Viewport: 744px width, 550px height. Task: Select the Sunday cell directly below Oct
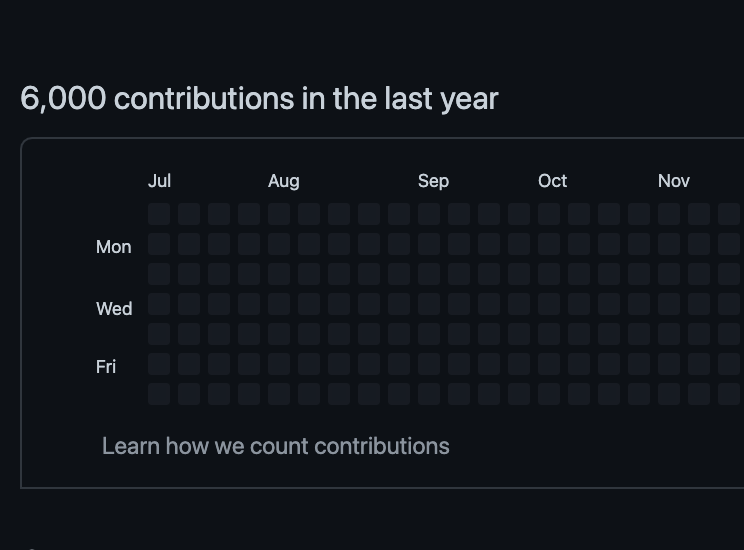coord(549,214)
